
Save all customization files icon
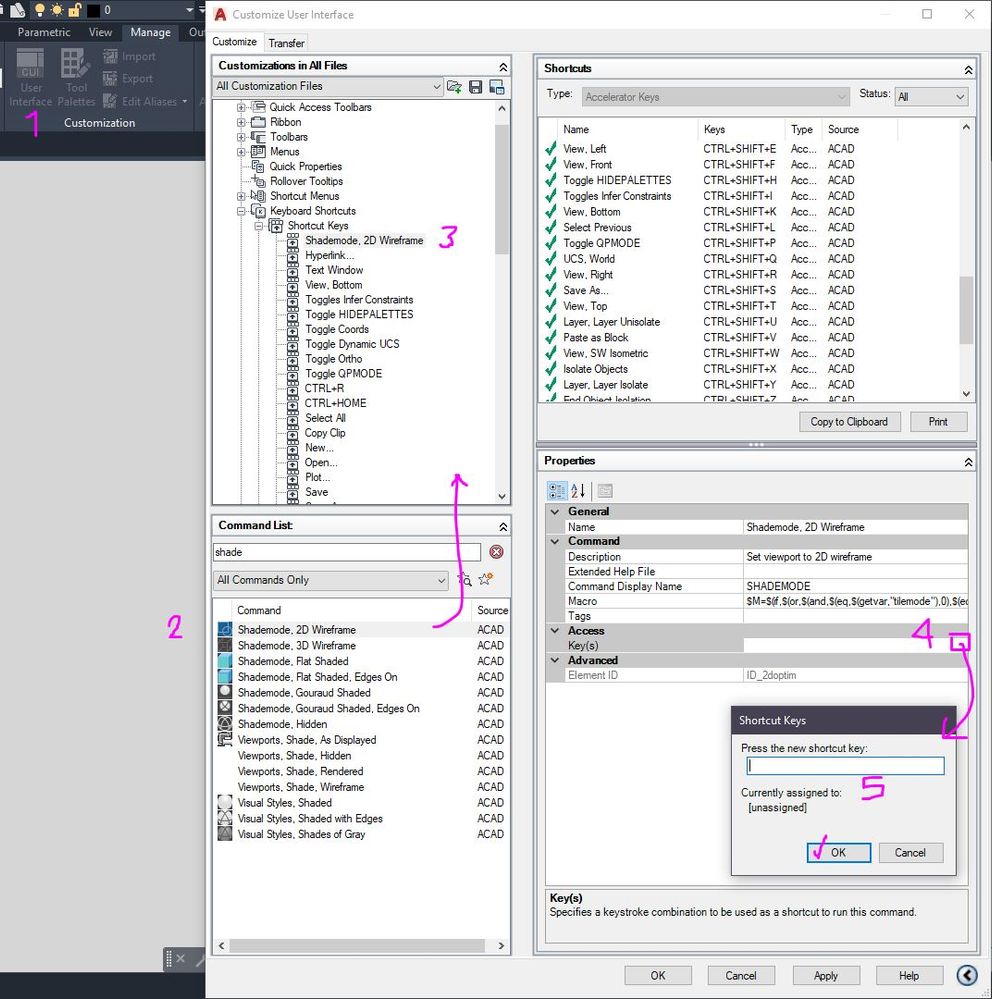tap(475, 87)
